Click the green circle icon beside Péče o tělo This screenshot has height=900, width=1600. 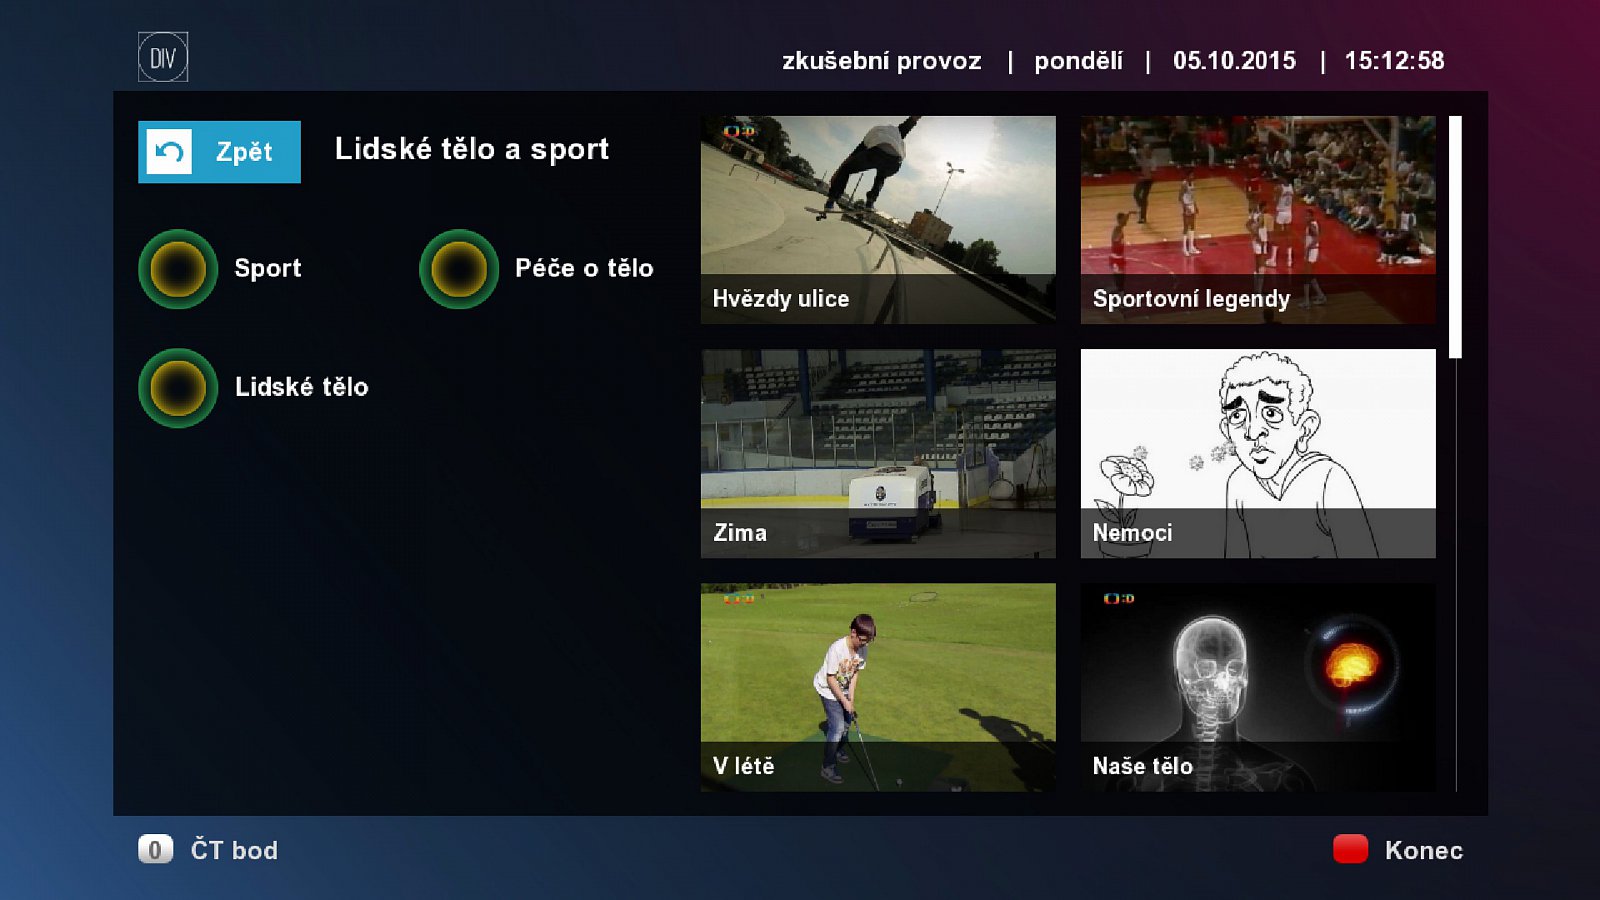click(459, 268)
